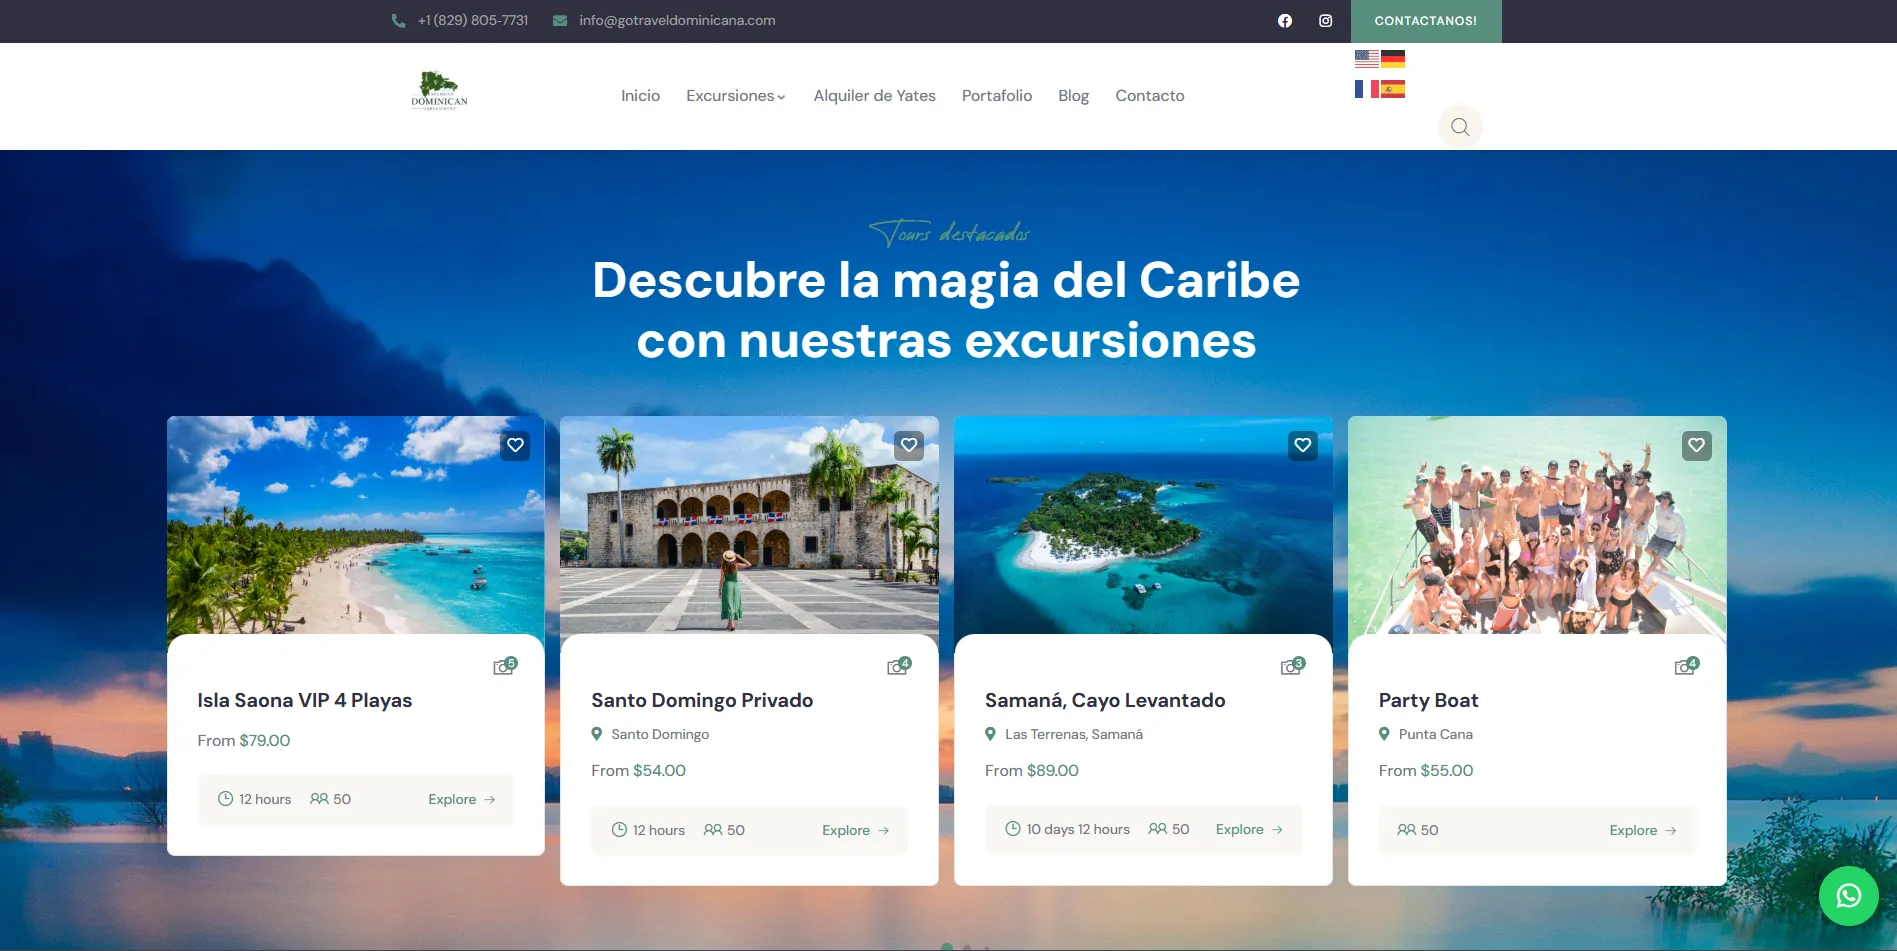This screenshot has width=1897, height=951.
Task: Expand the Excursiones dropdown menu
Action: pos(736,96)
